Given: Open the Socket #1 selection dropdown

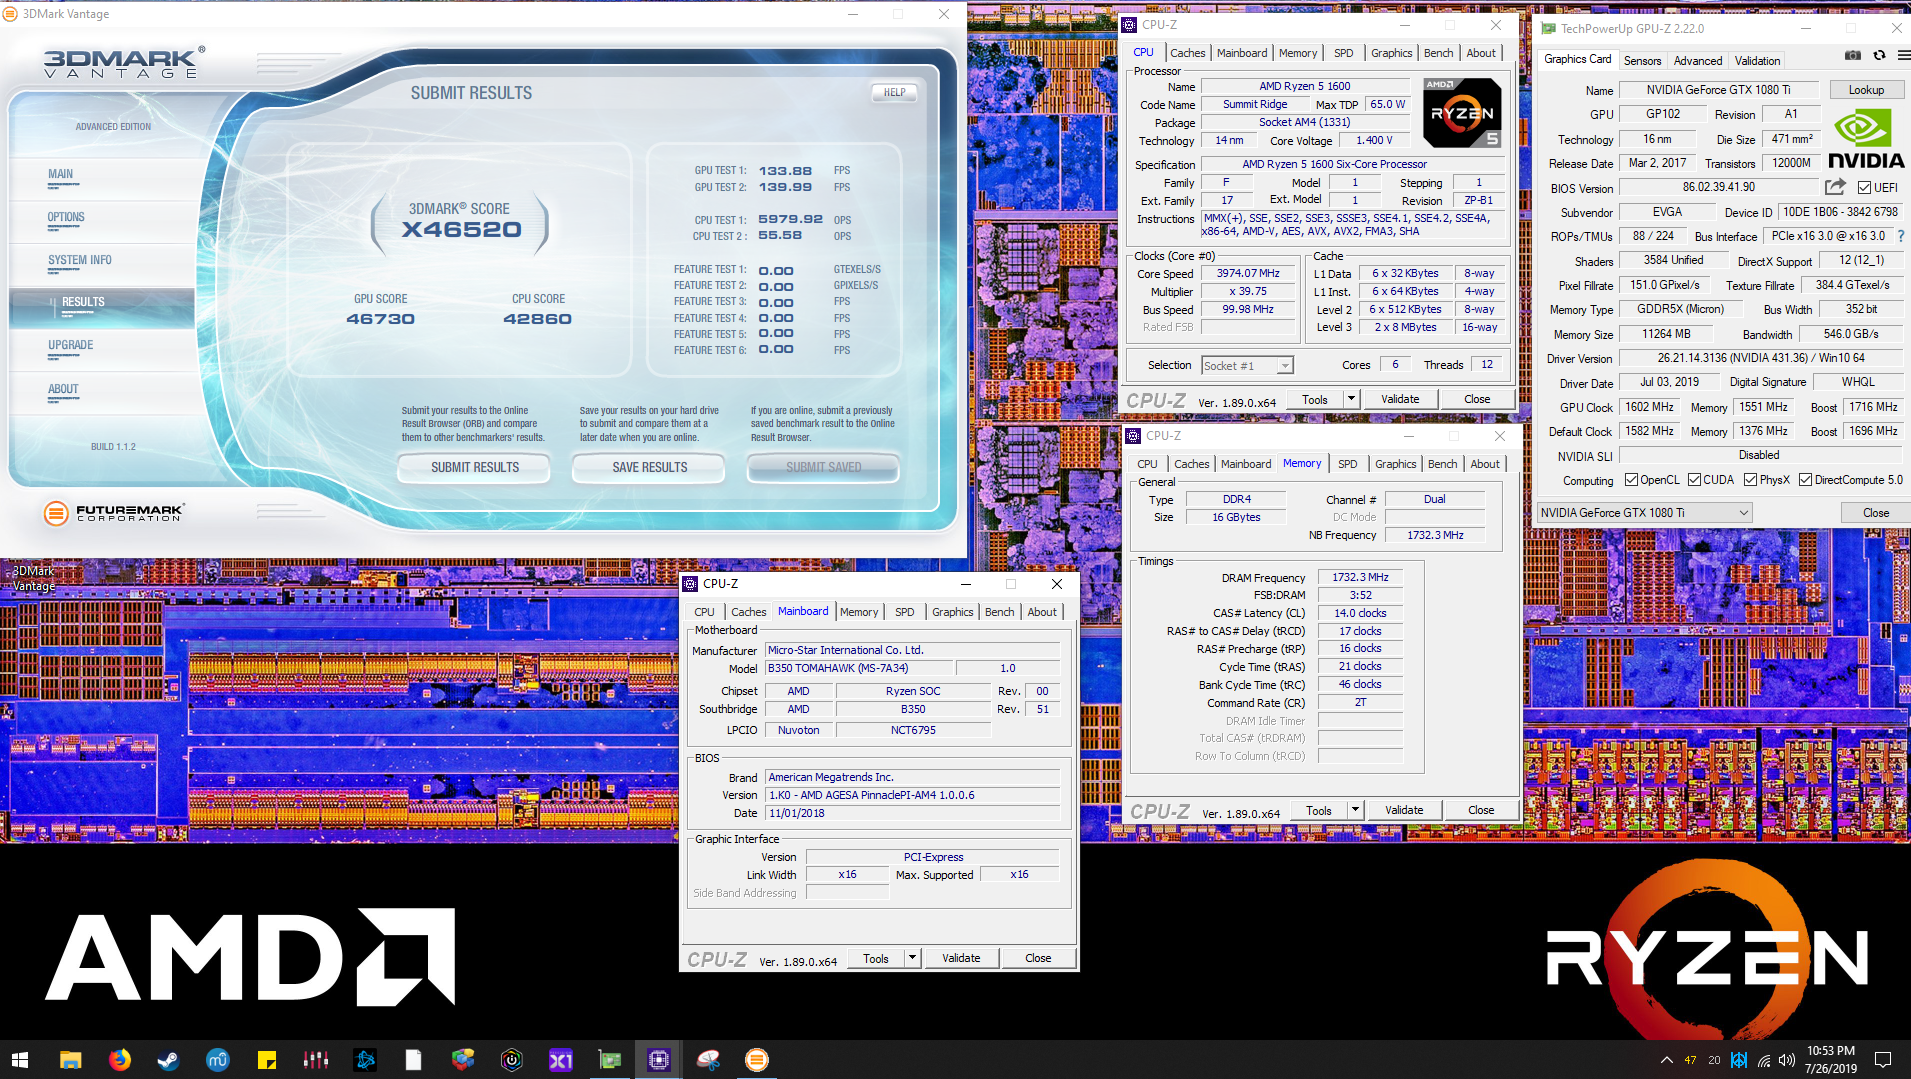Looking at the screenshot, I should [x=1247, y=365].
